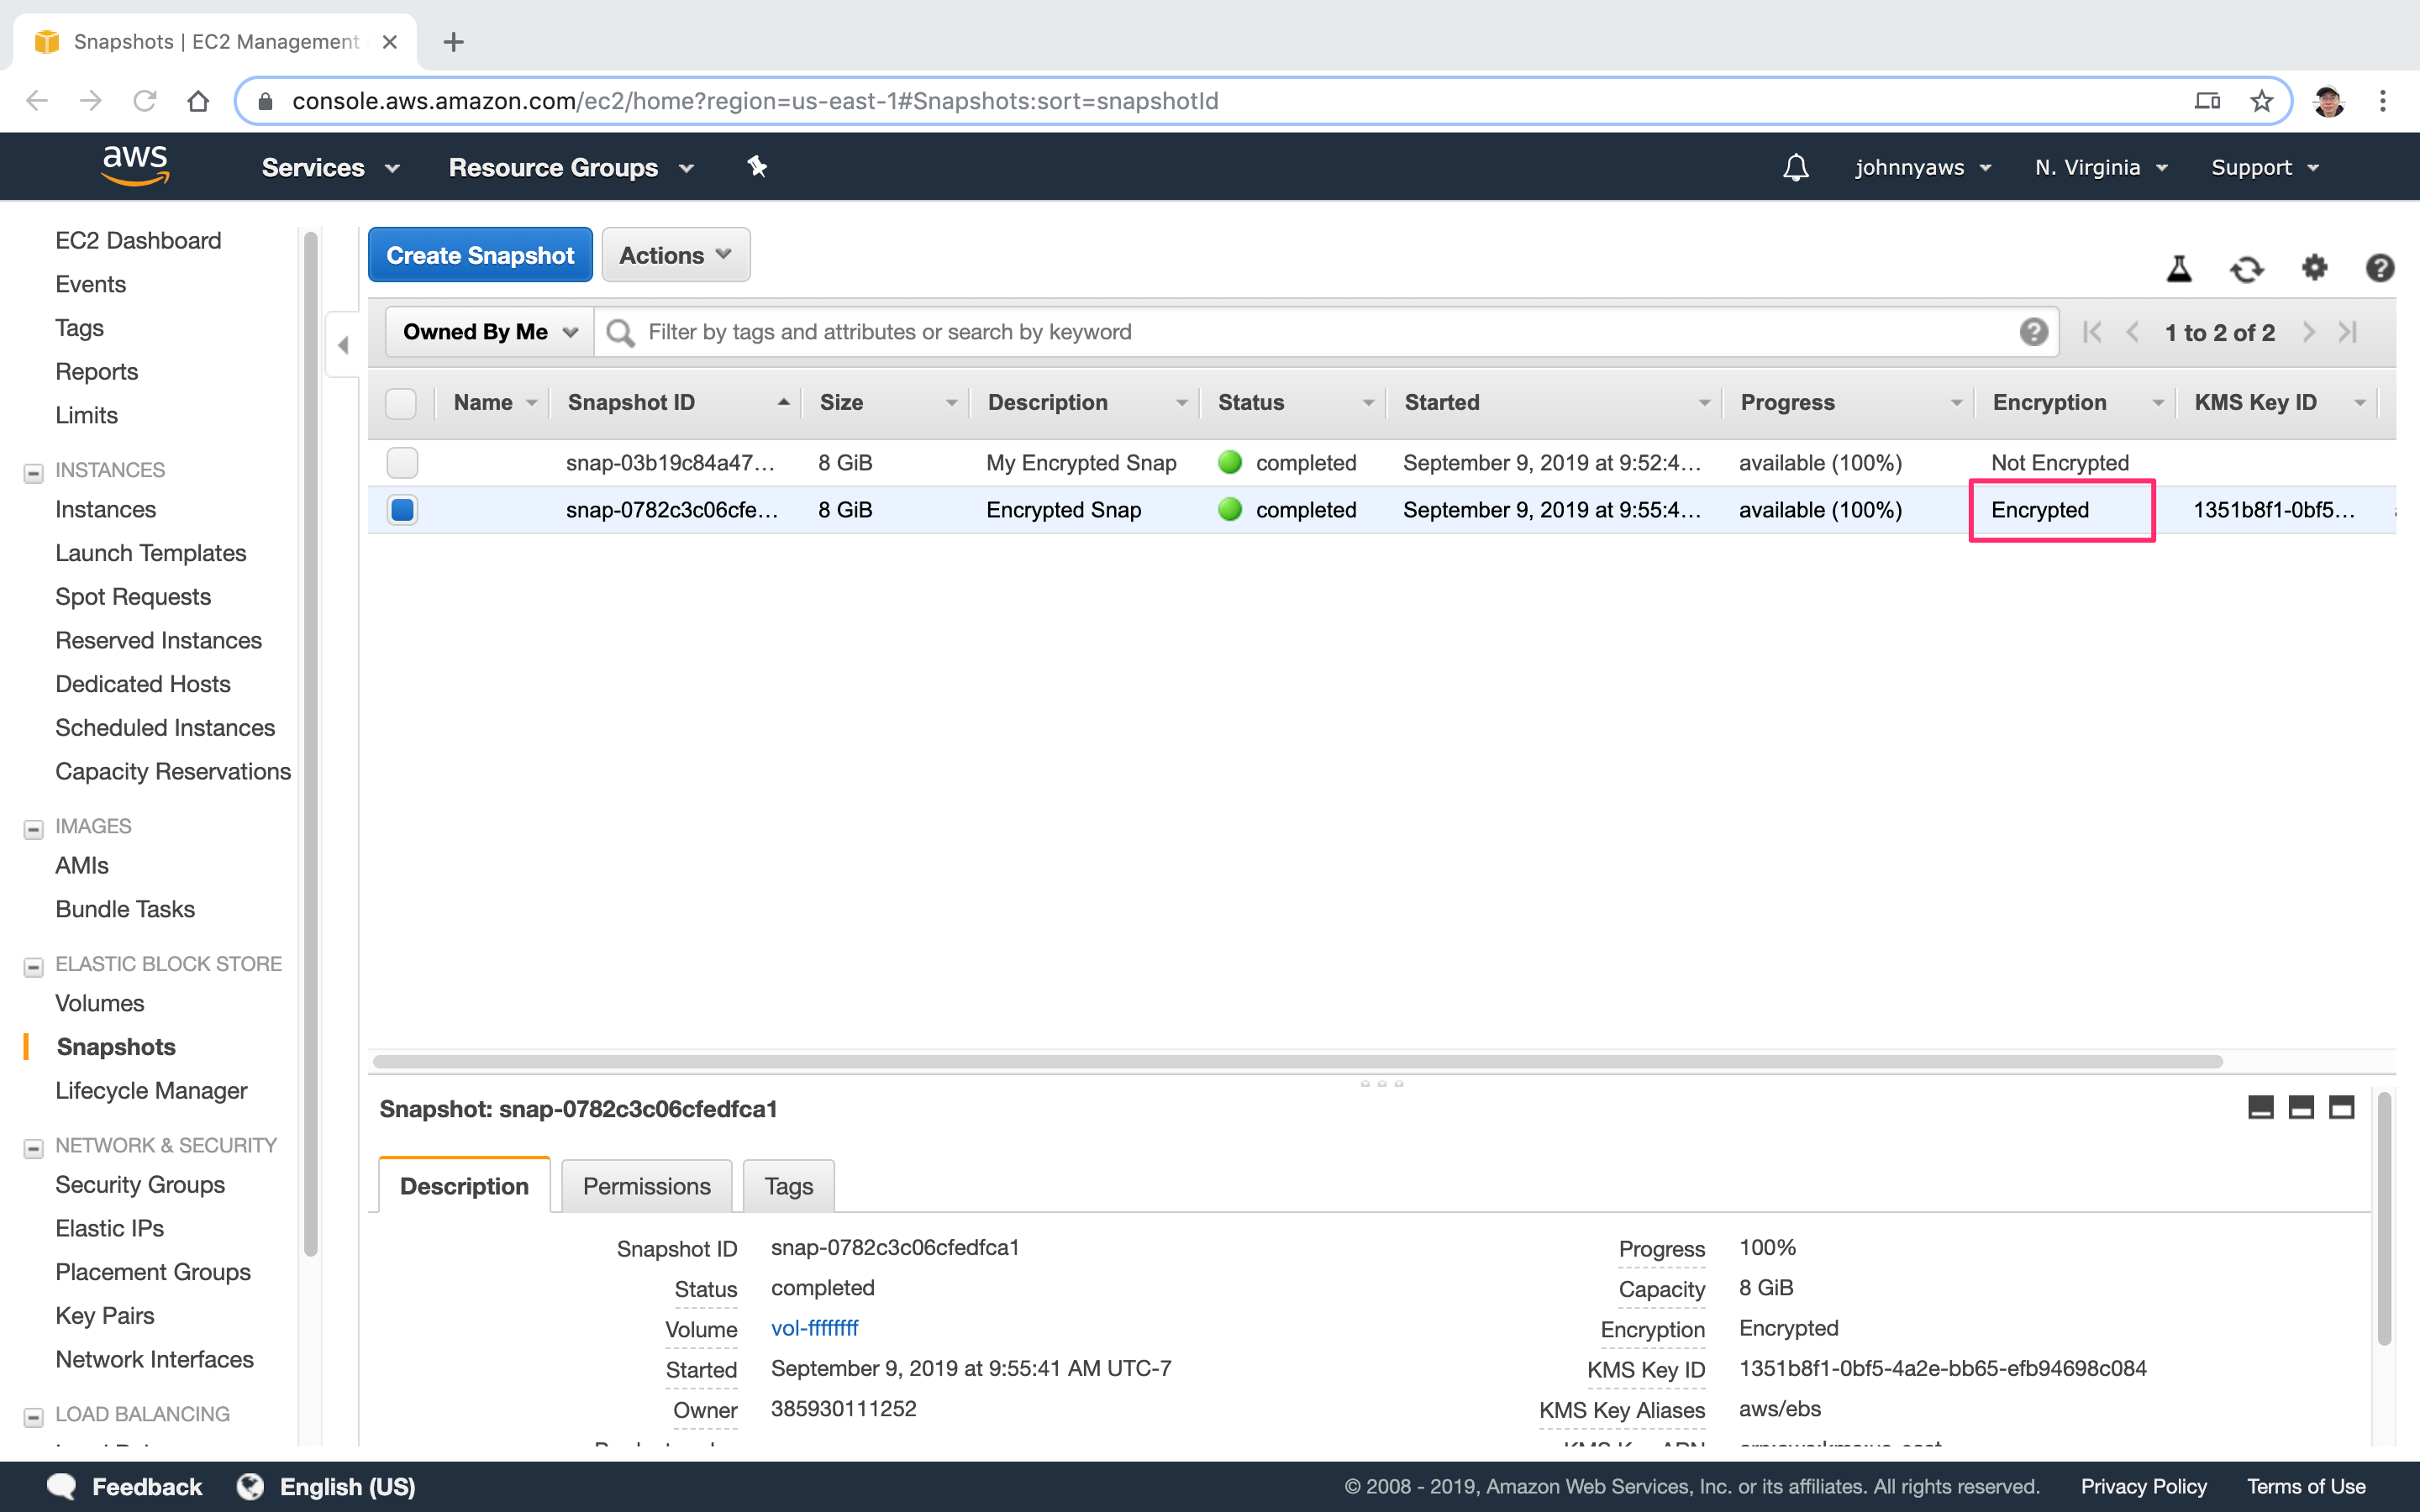
Task: Open Security Groups in the sidebar
Action: (140, 1184)
